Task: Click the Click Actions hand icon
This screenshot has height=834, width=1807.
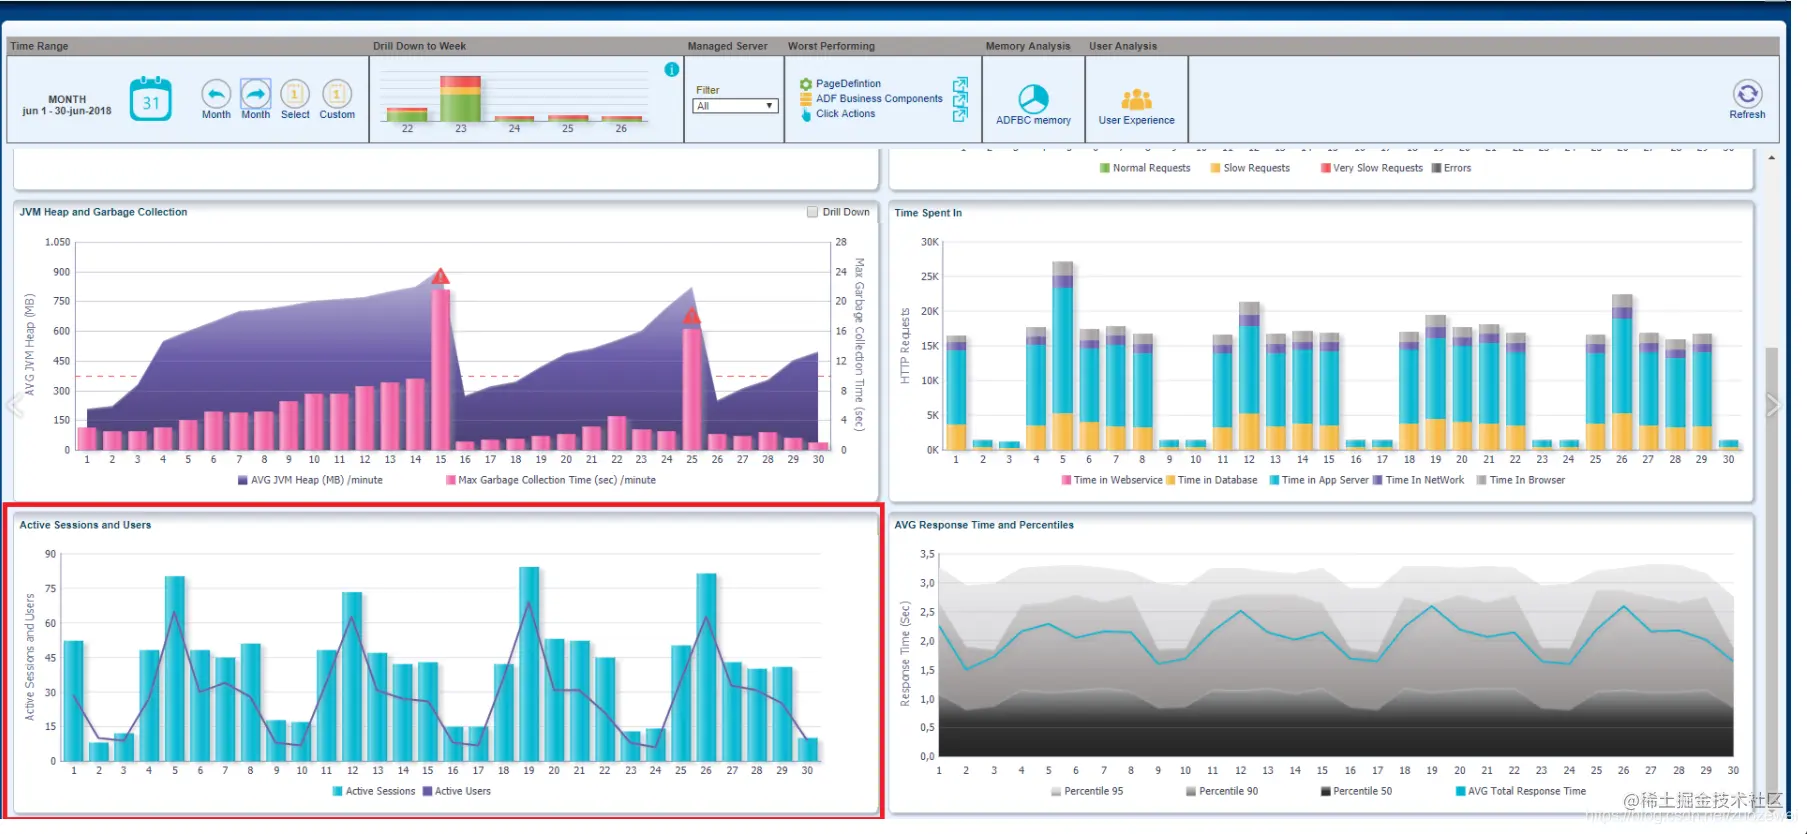Action: (x=806, y=114)
